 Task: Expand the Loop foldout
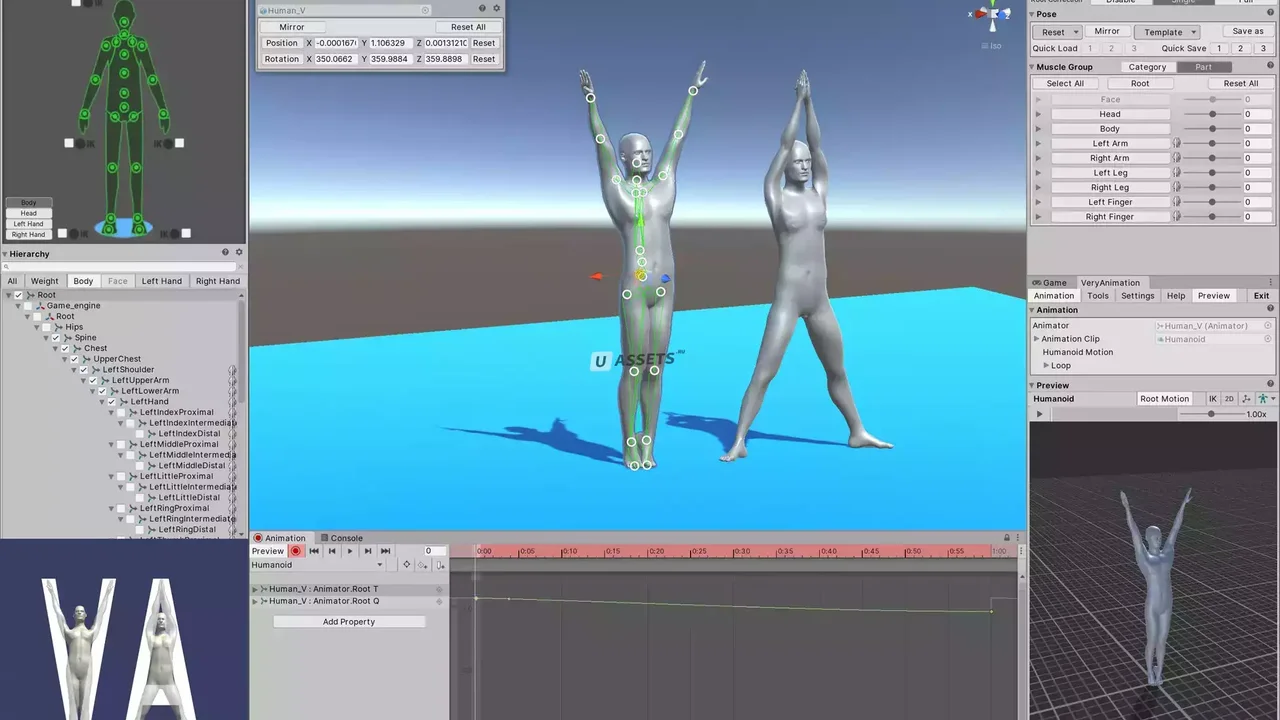pos(1046,366)
